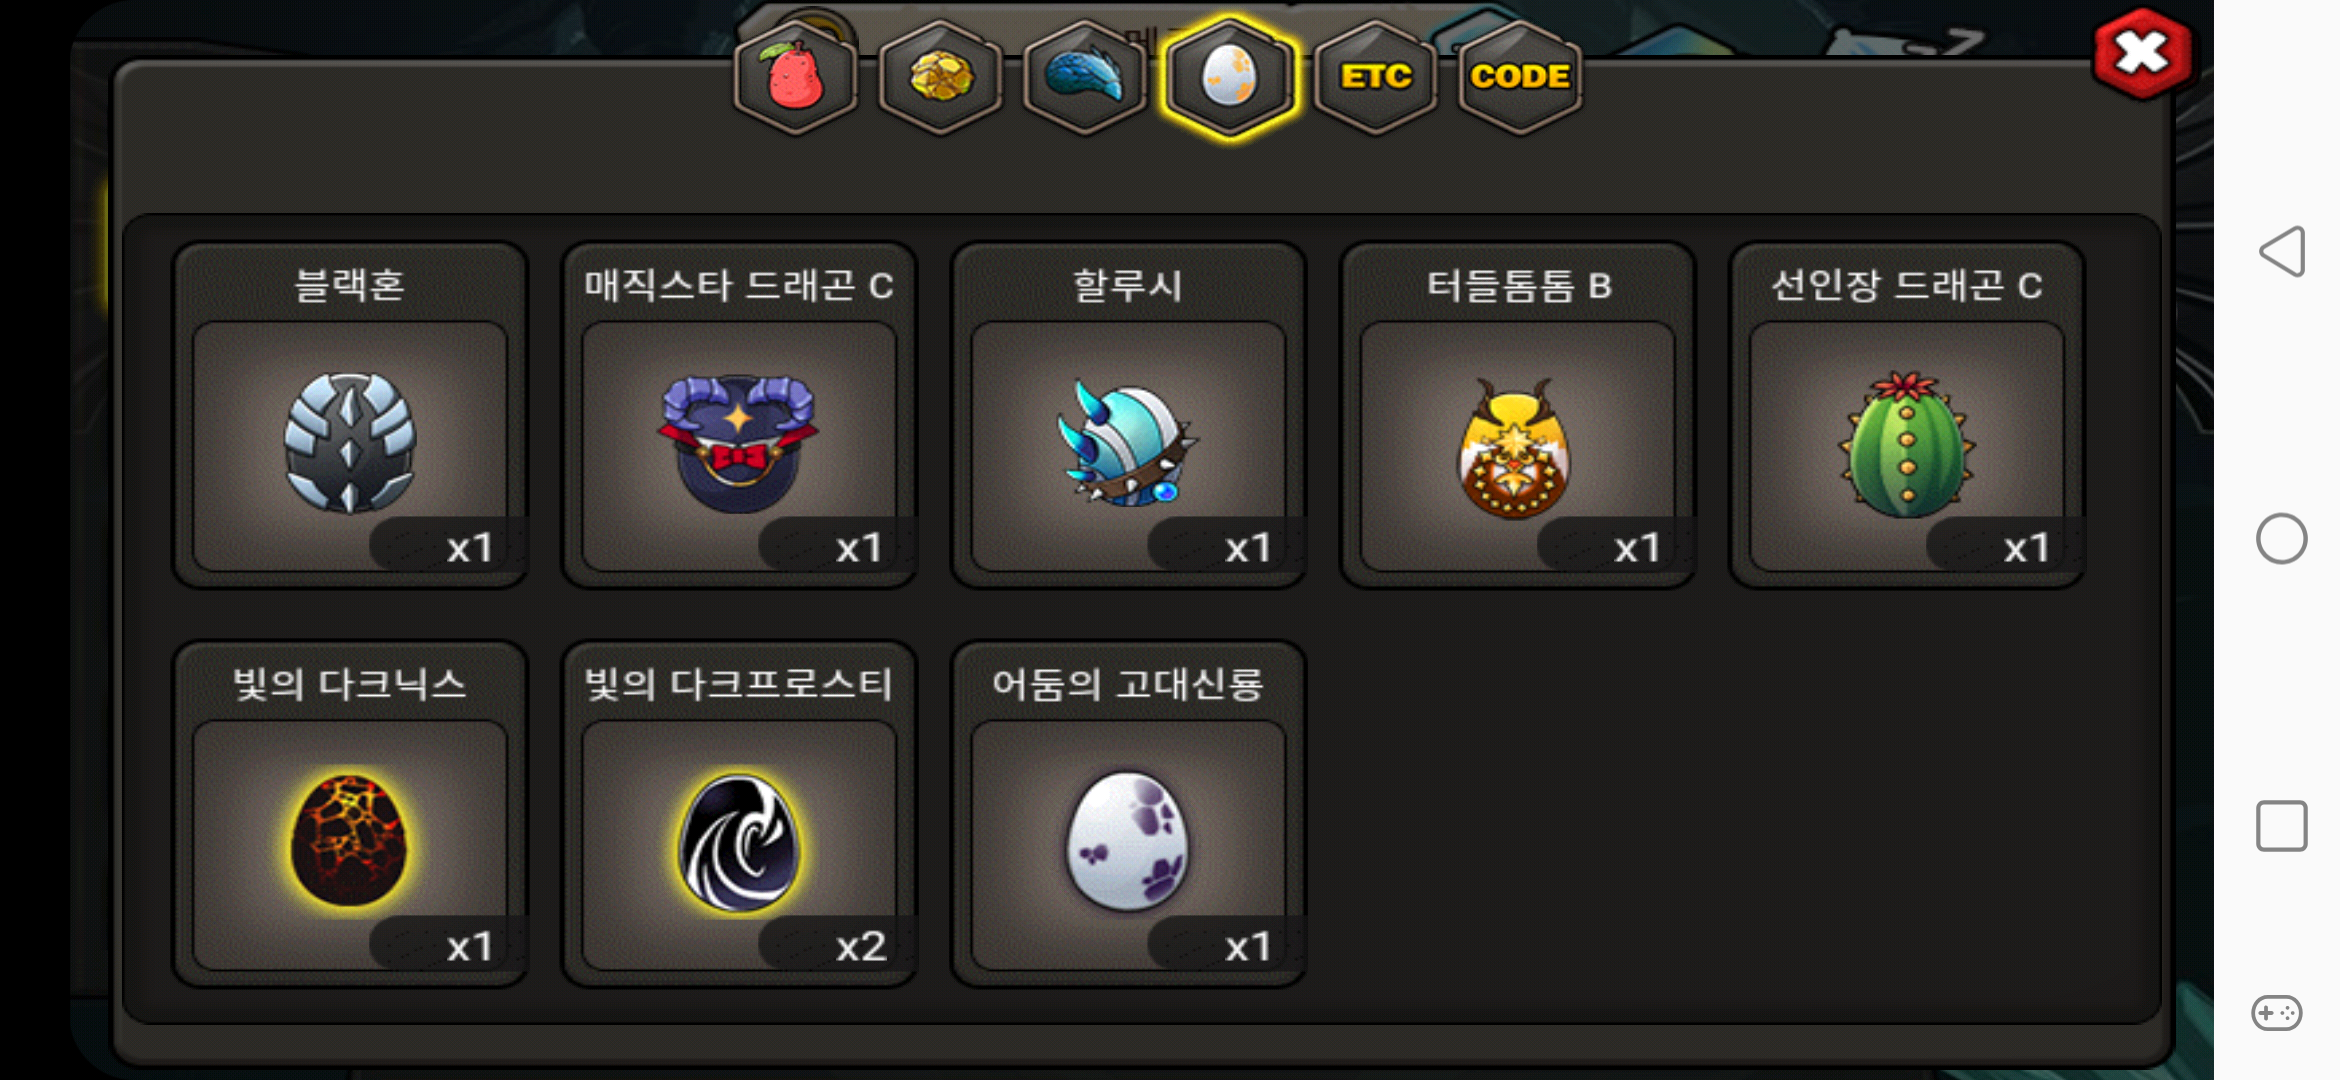This screenshot has height=1080, width=2340.
Task: Open Android recent apps square button
Action: [2282, 826]
